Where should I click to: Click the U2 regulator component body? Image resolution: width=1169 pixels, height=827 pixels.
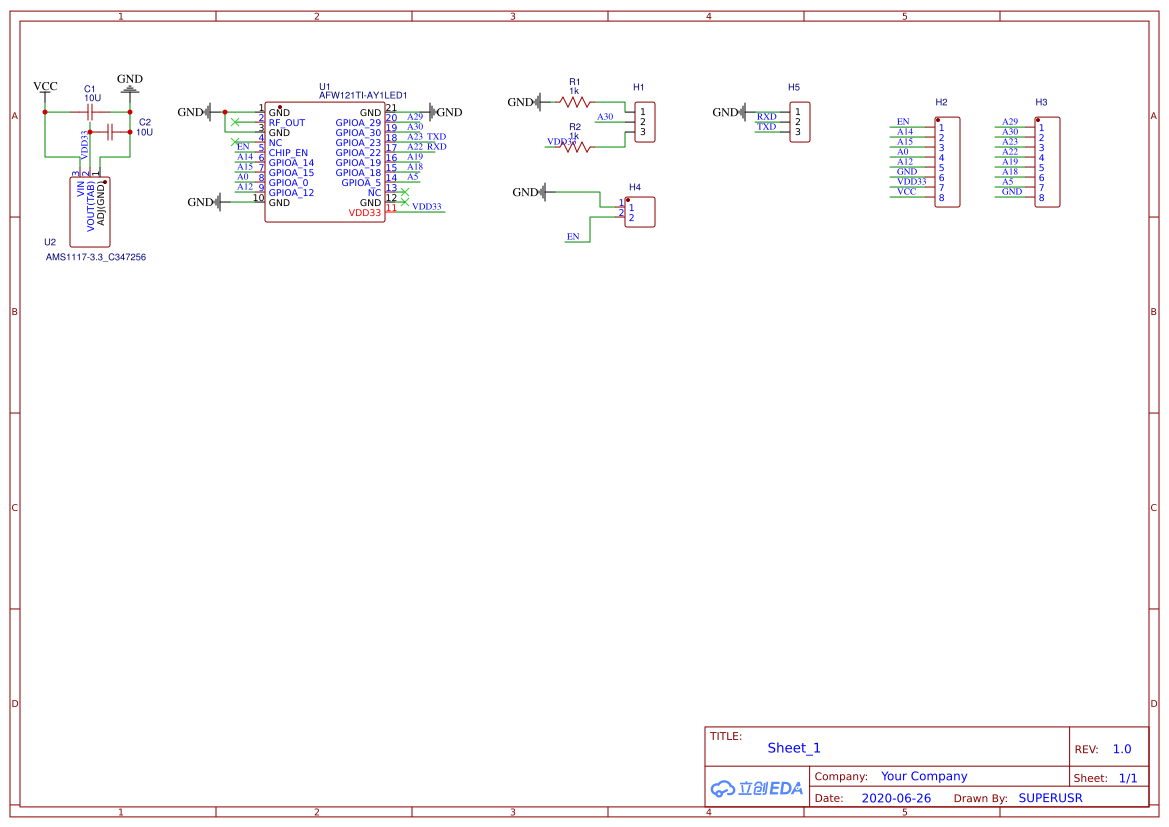[x=89, y=212]
